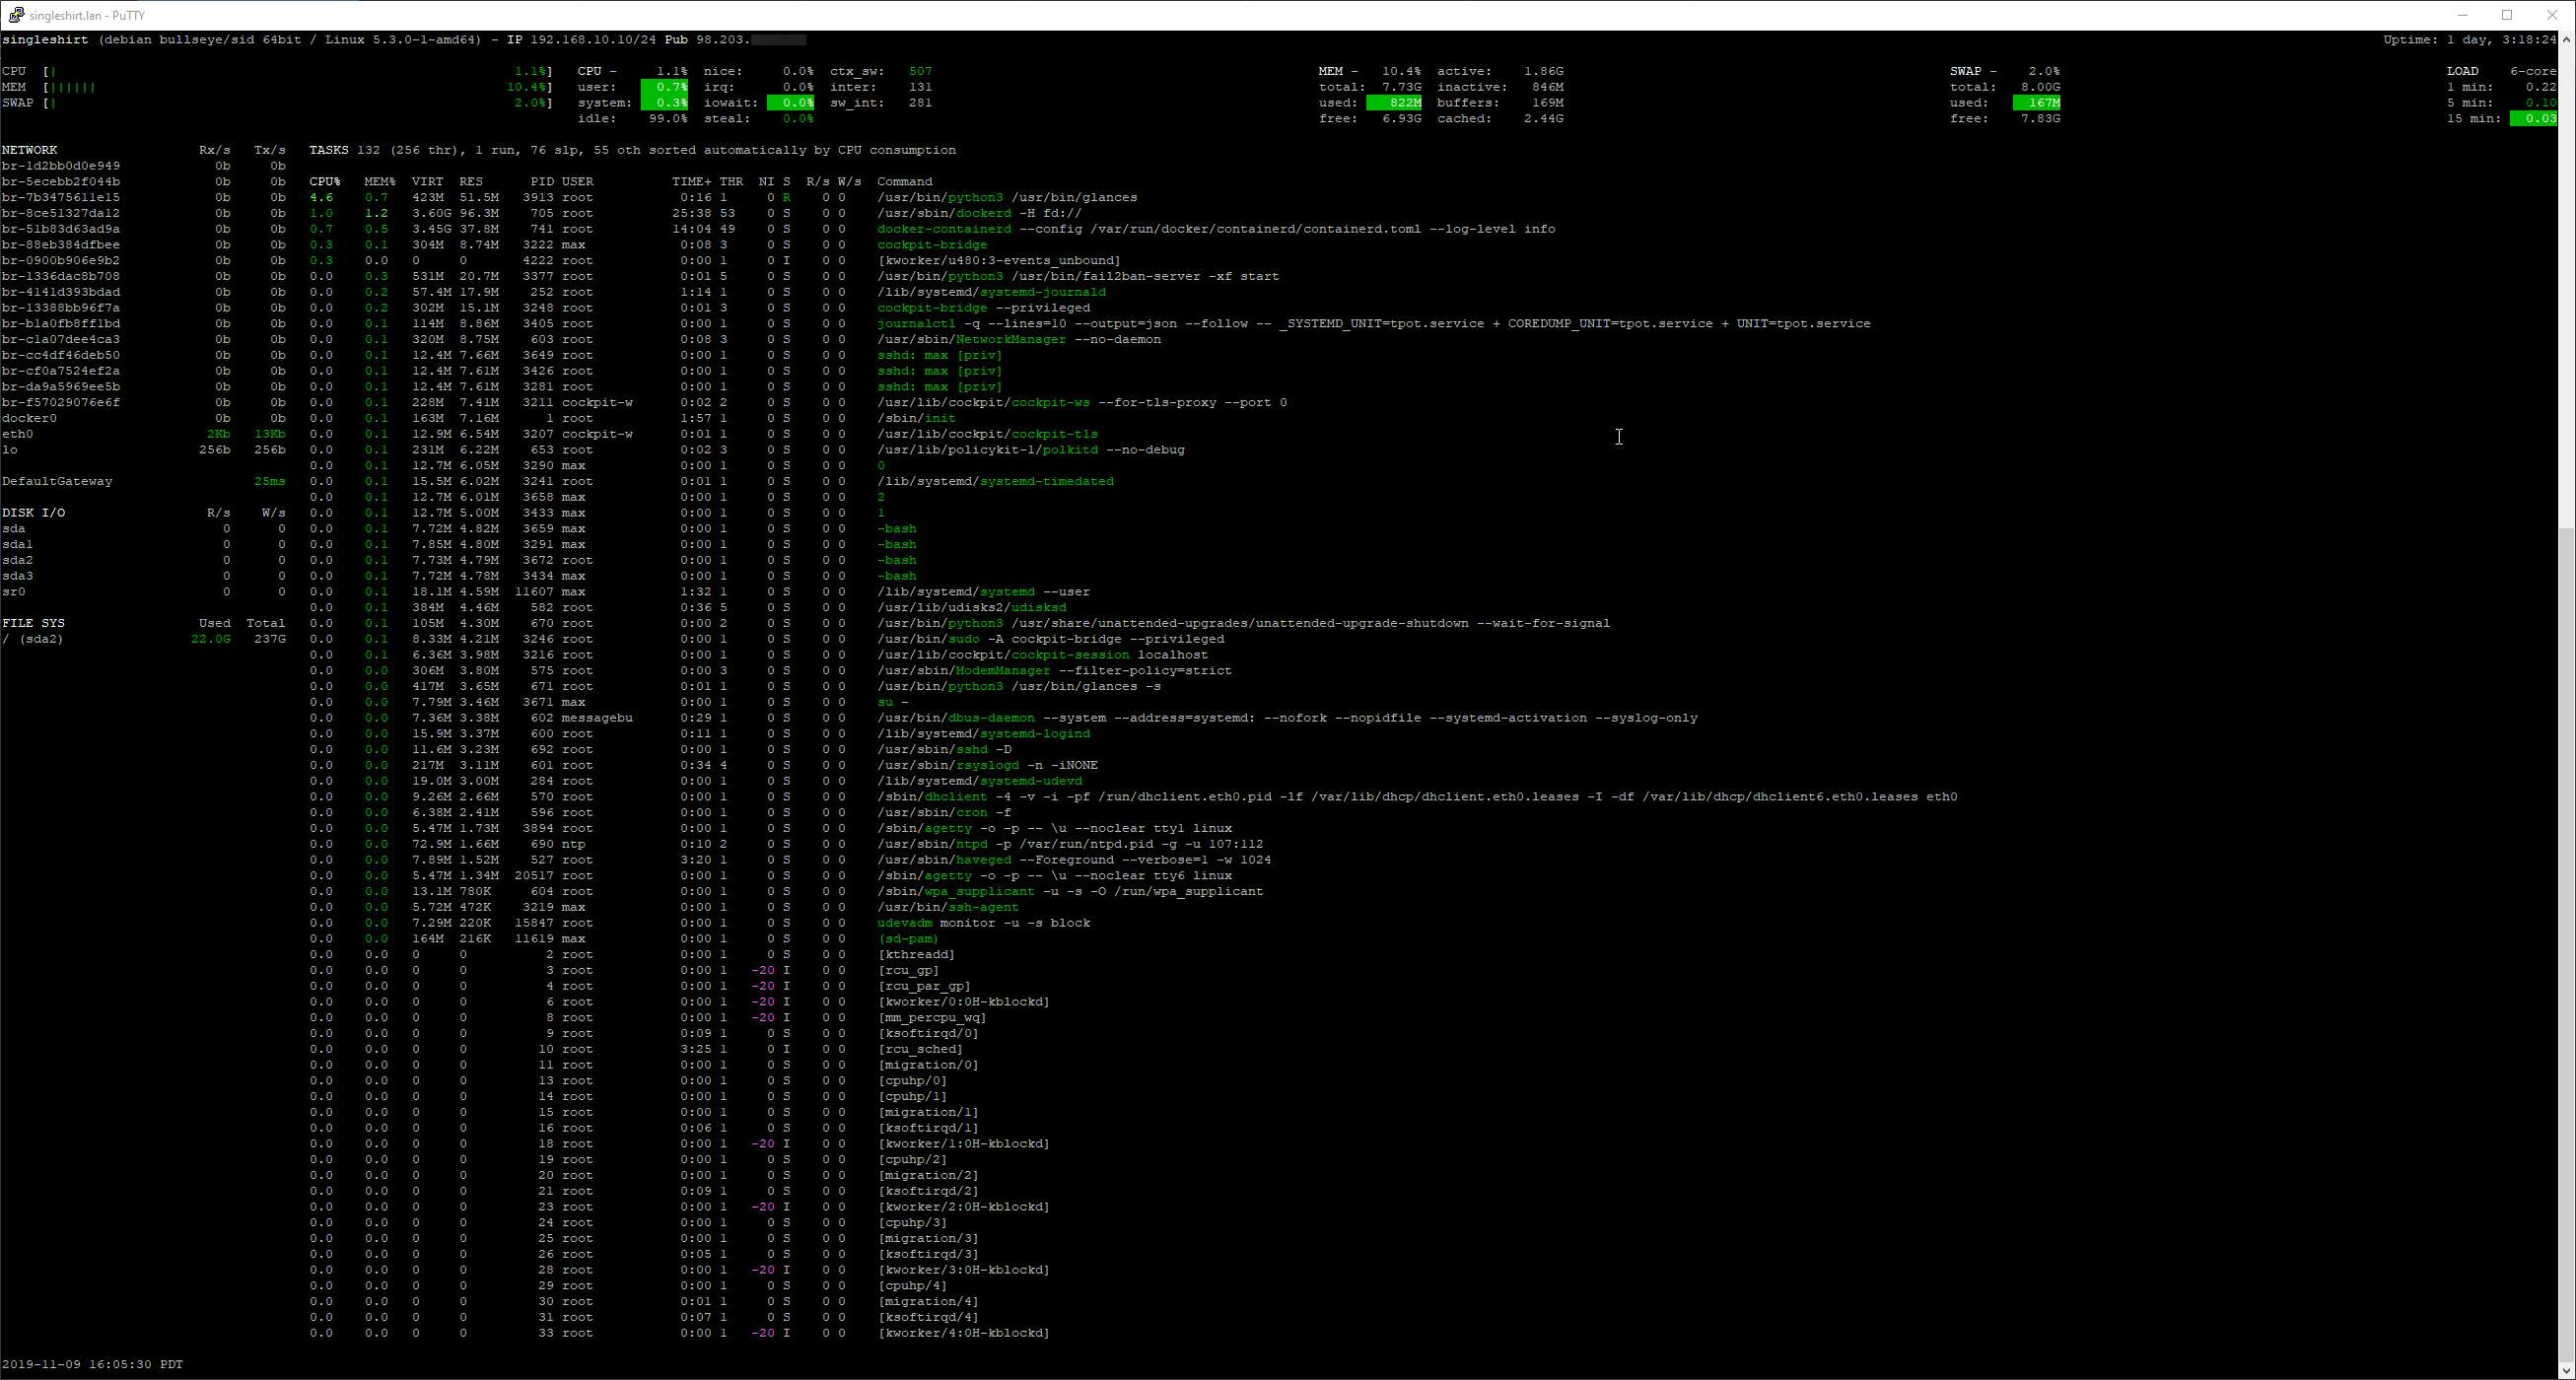Click the NETWORK section header
Screen dimensions: 2576x1380
point(30,149)
